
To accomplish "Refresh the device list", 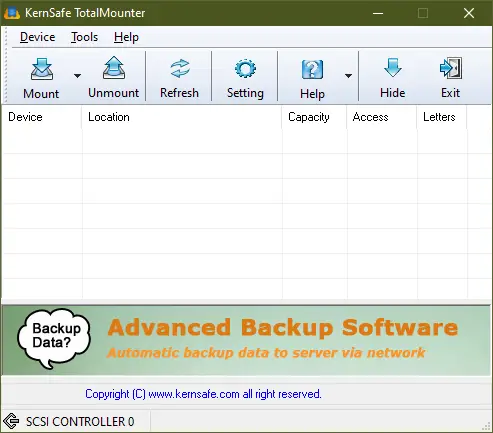I will [x=180, y=68].
